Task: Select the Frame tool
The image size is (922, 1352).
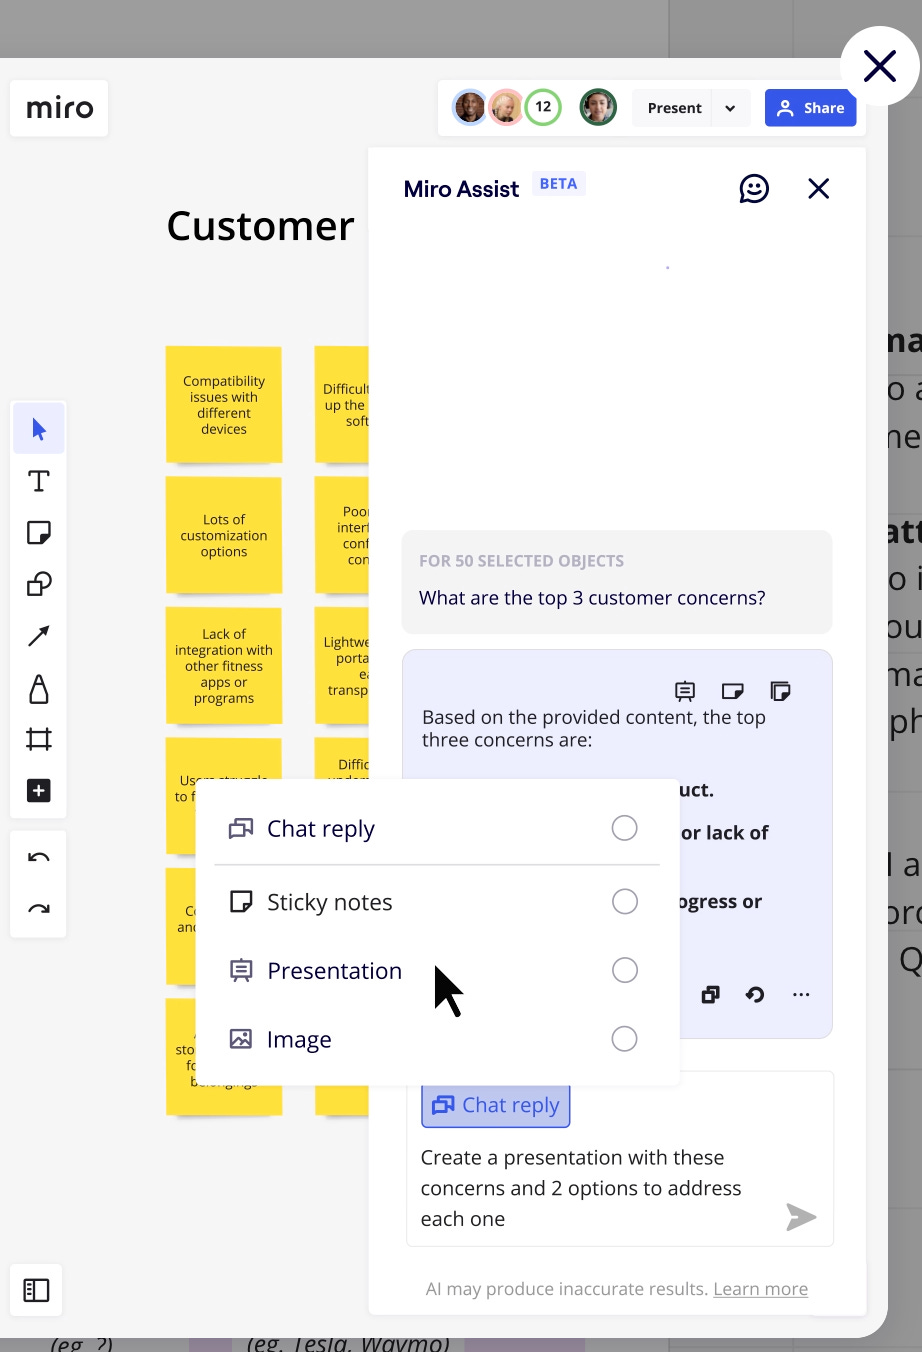Action: 39,739
